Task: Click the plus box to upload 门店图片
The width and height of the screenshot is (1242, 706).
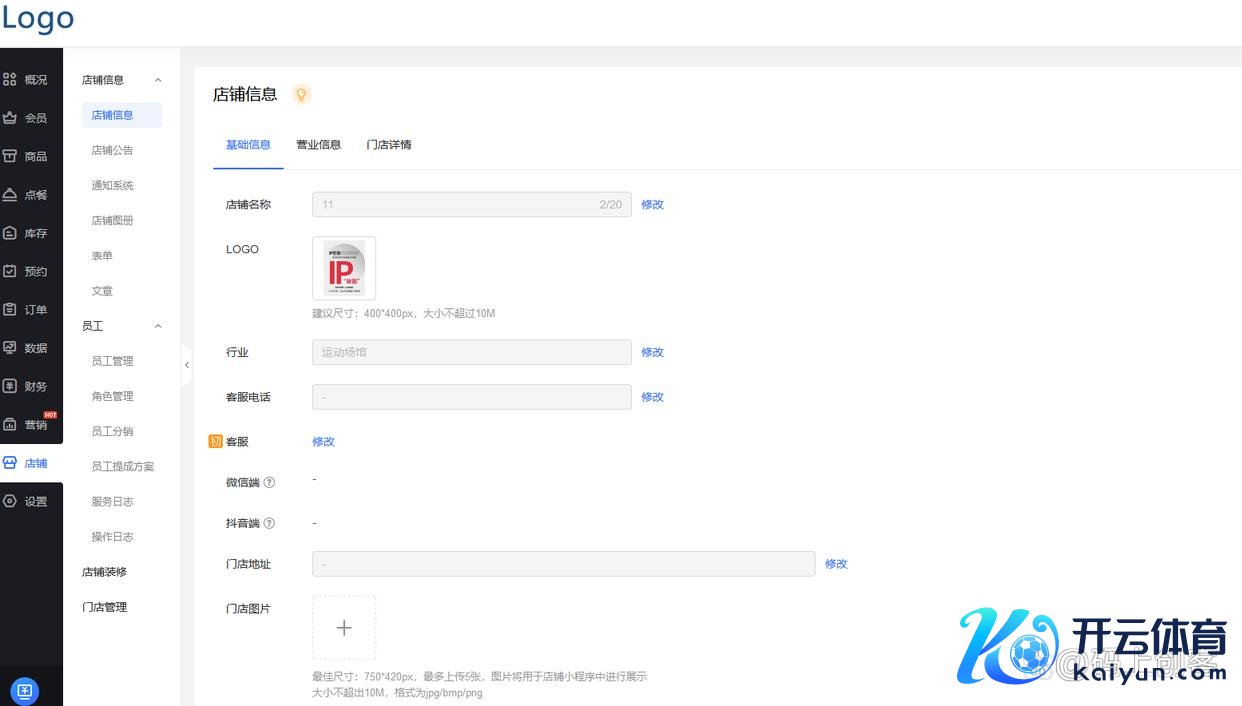Action: coord(344,628)
